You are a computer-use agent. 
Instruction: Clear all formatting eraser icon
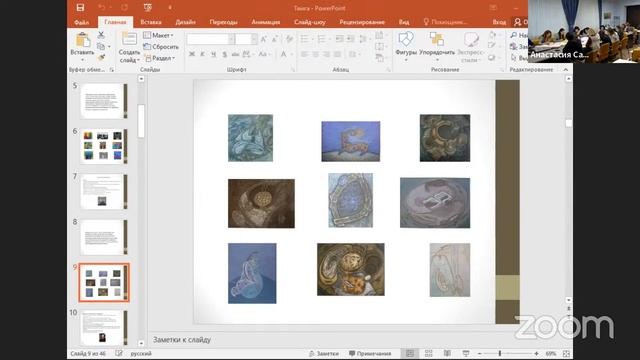click(x=289, y=39)
